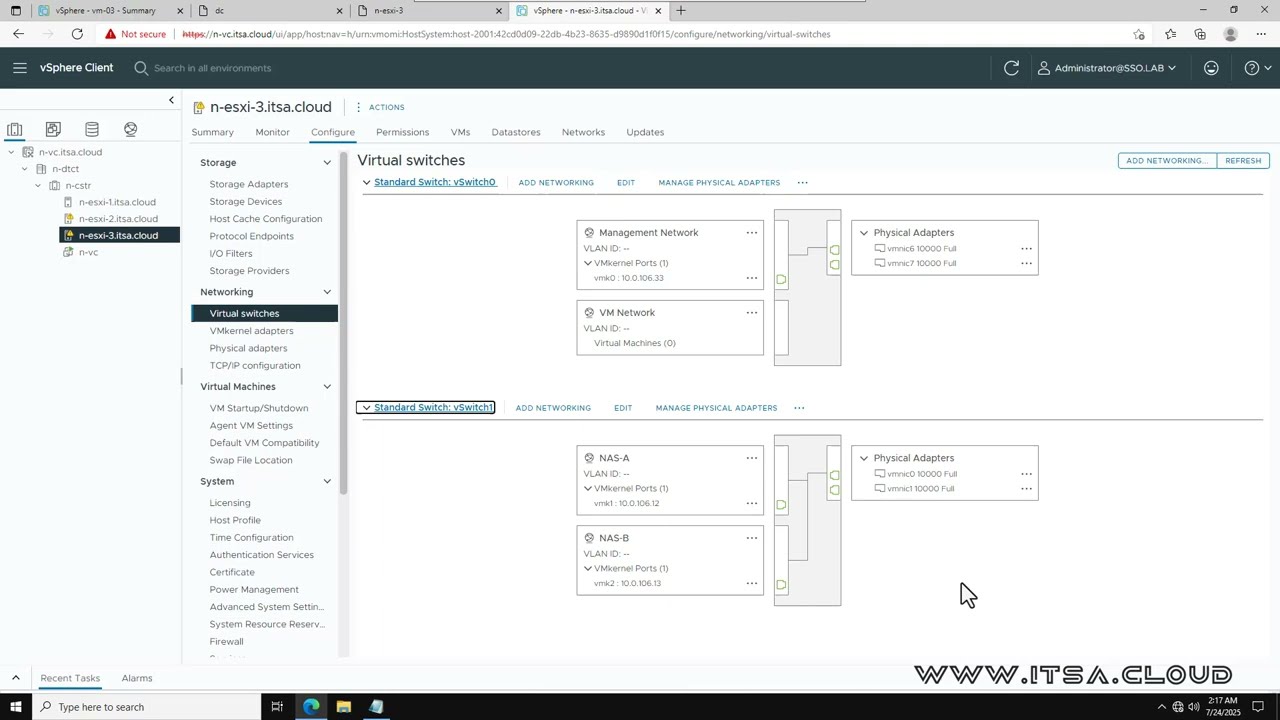1280x720 pixels.
Task: Open the host ACTIONS menu
Action: [380, 107]
